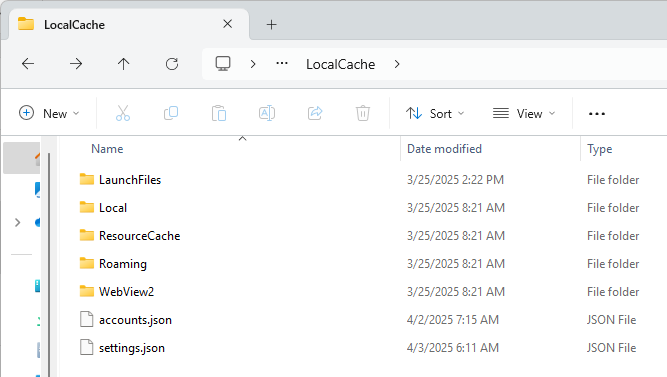Click the LocalCache tab title

point(74,25)
